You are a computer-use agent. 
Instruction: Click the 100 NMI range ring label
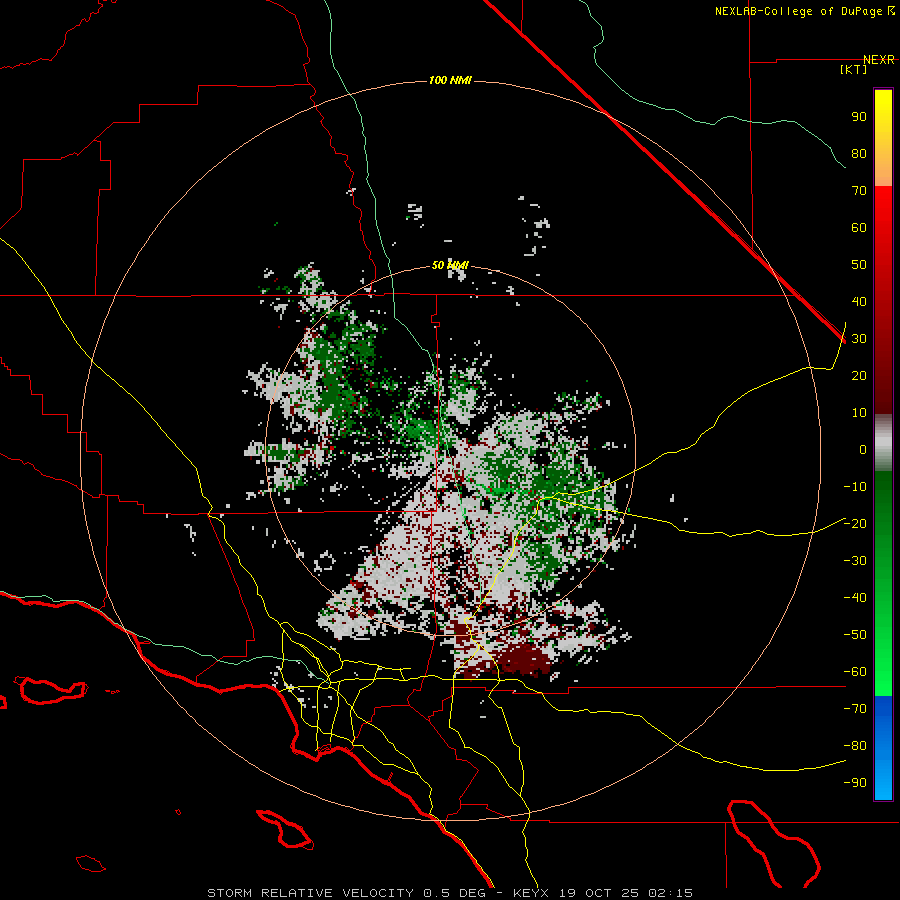click(450, 80)
